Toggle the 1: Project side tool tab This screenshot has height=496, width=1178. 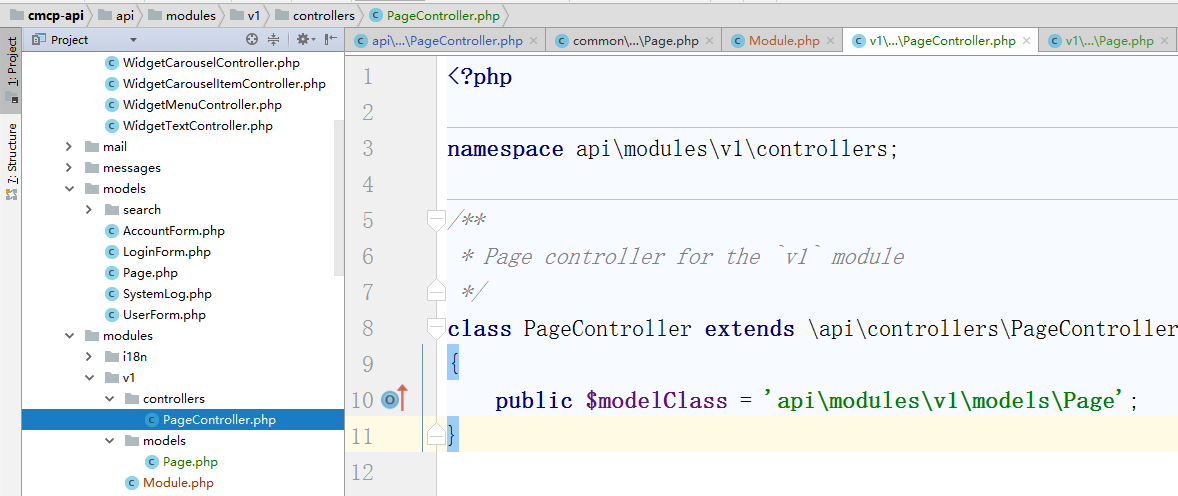click(x=12, y=69)
